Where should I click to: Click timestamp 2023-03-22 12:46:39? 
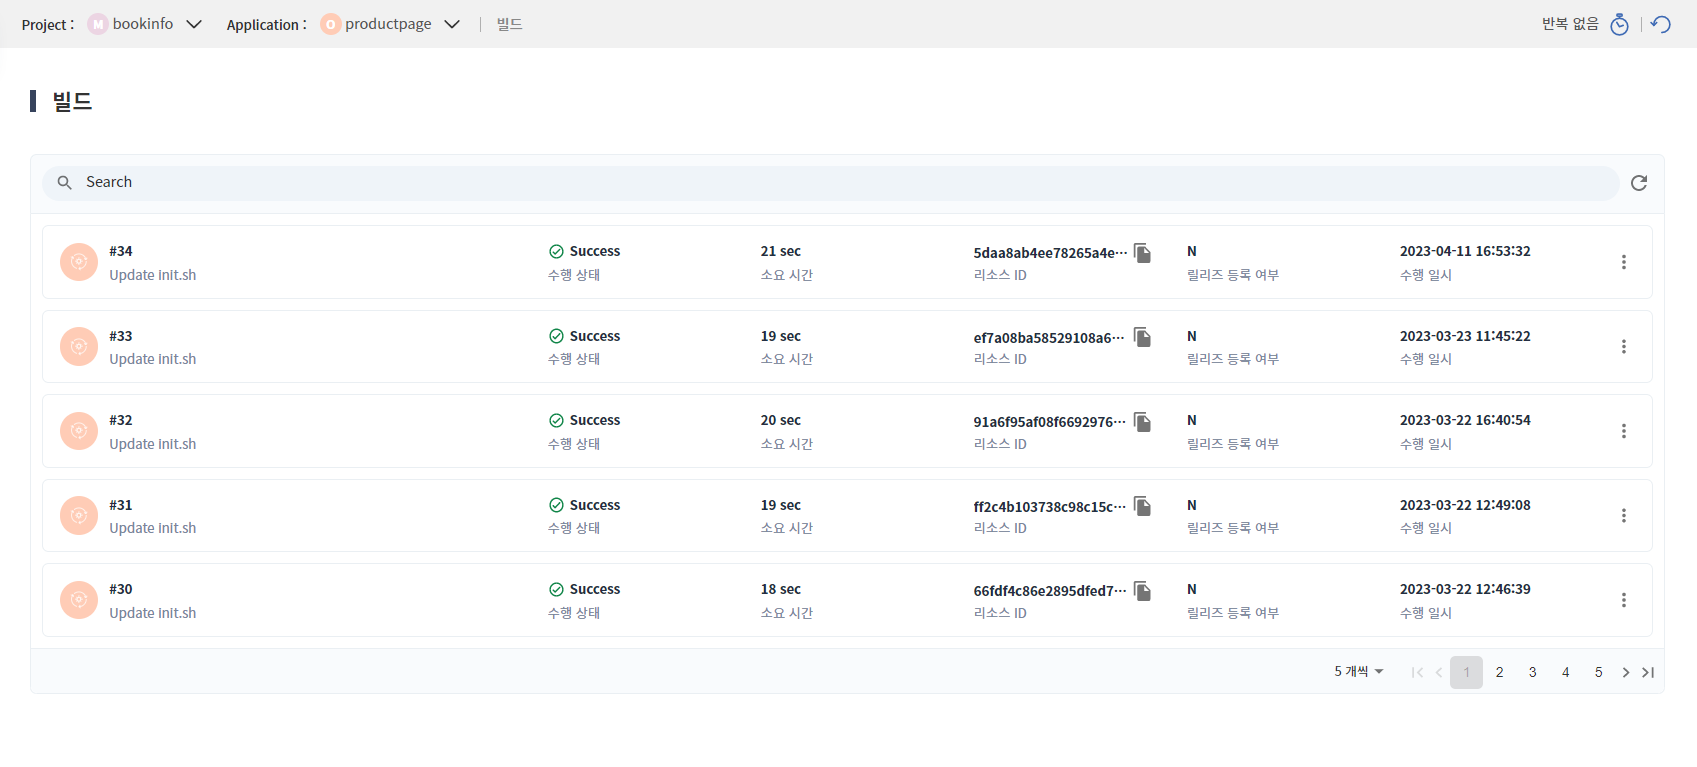1465,589
